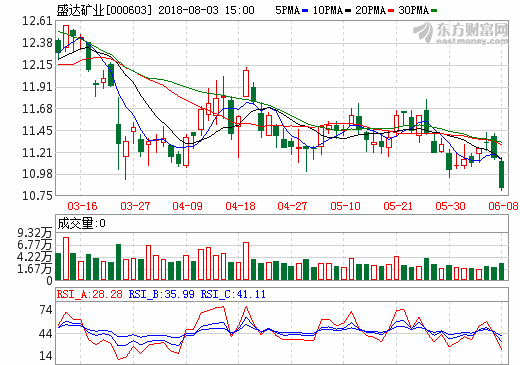Click the volume axis label 9.32万
This screenshot has width=520, height=365.
35,233
